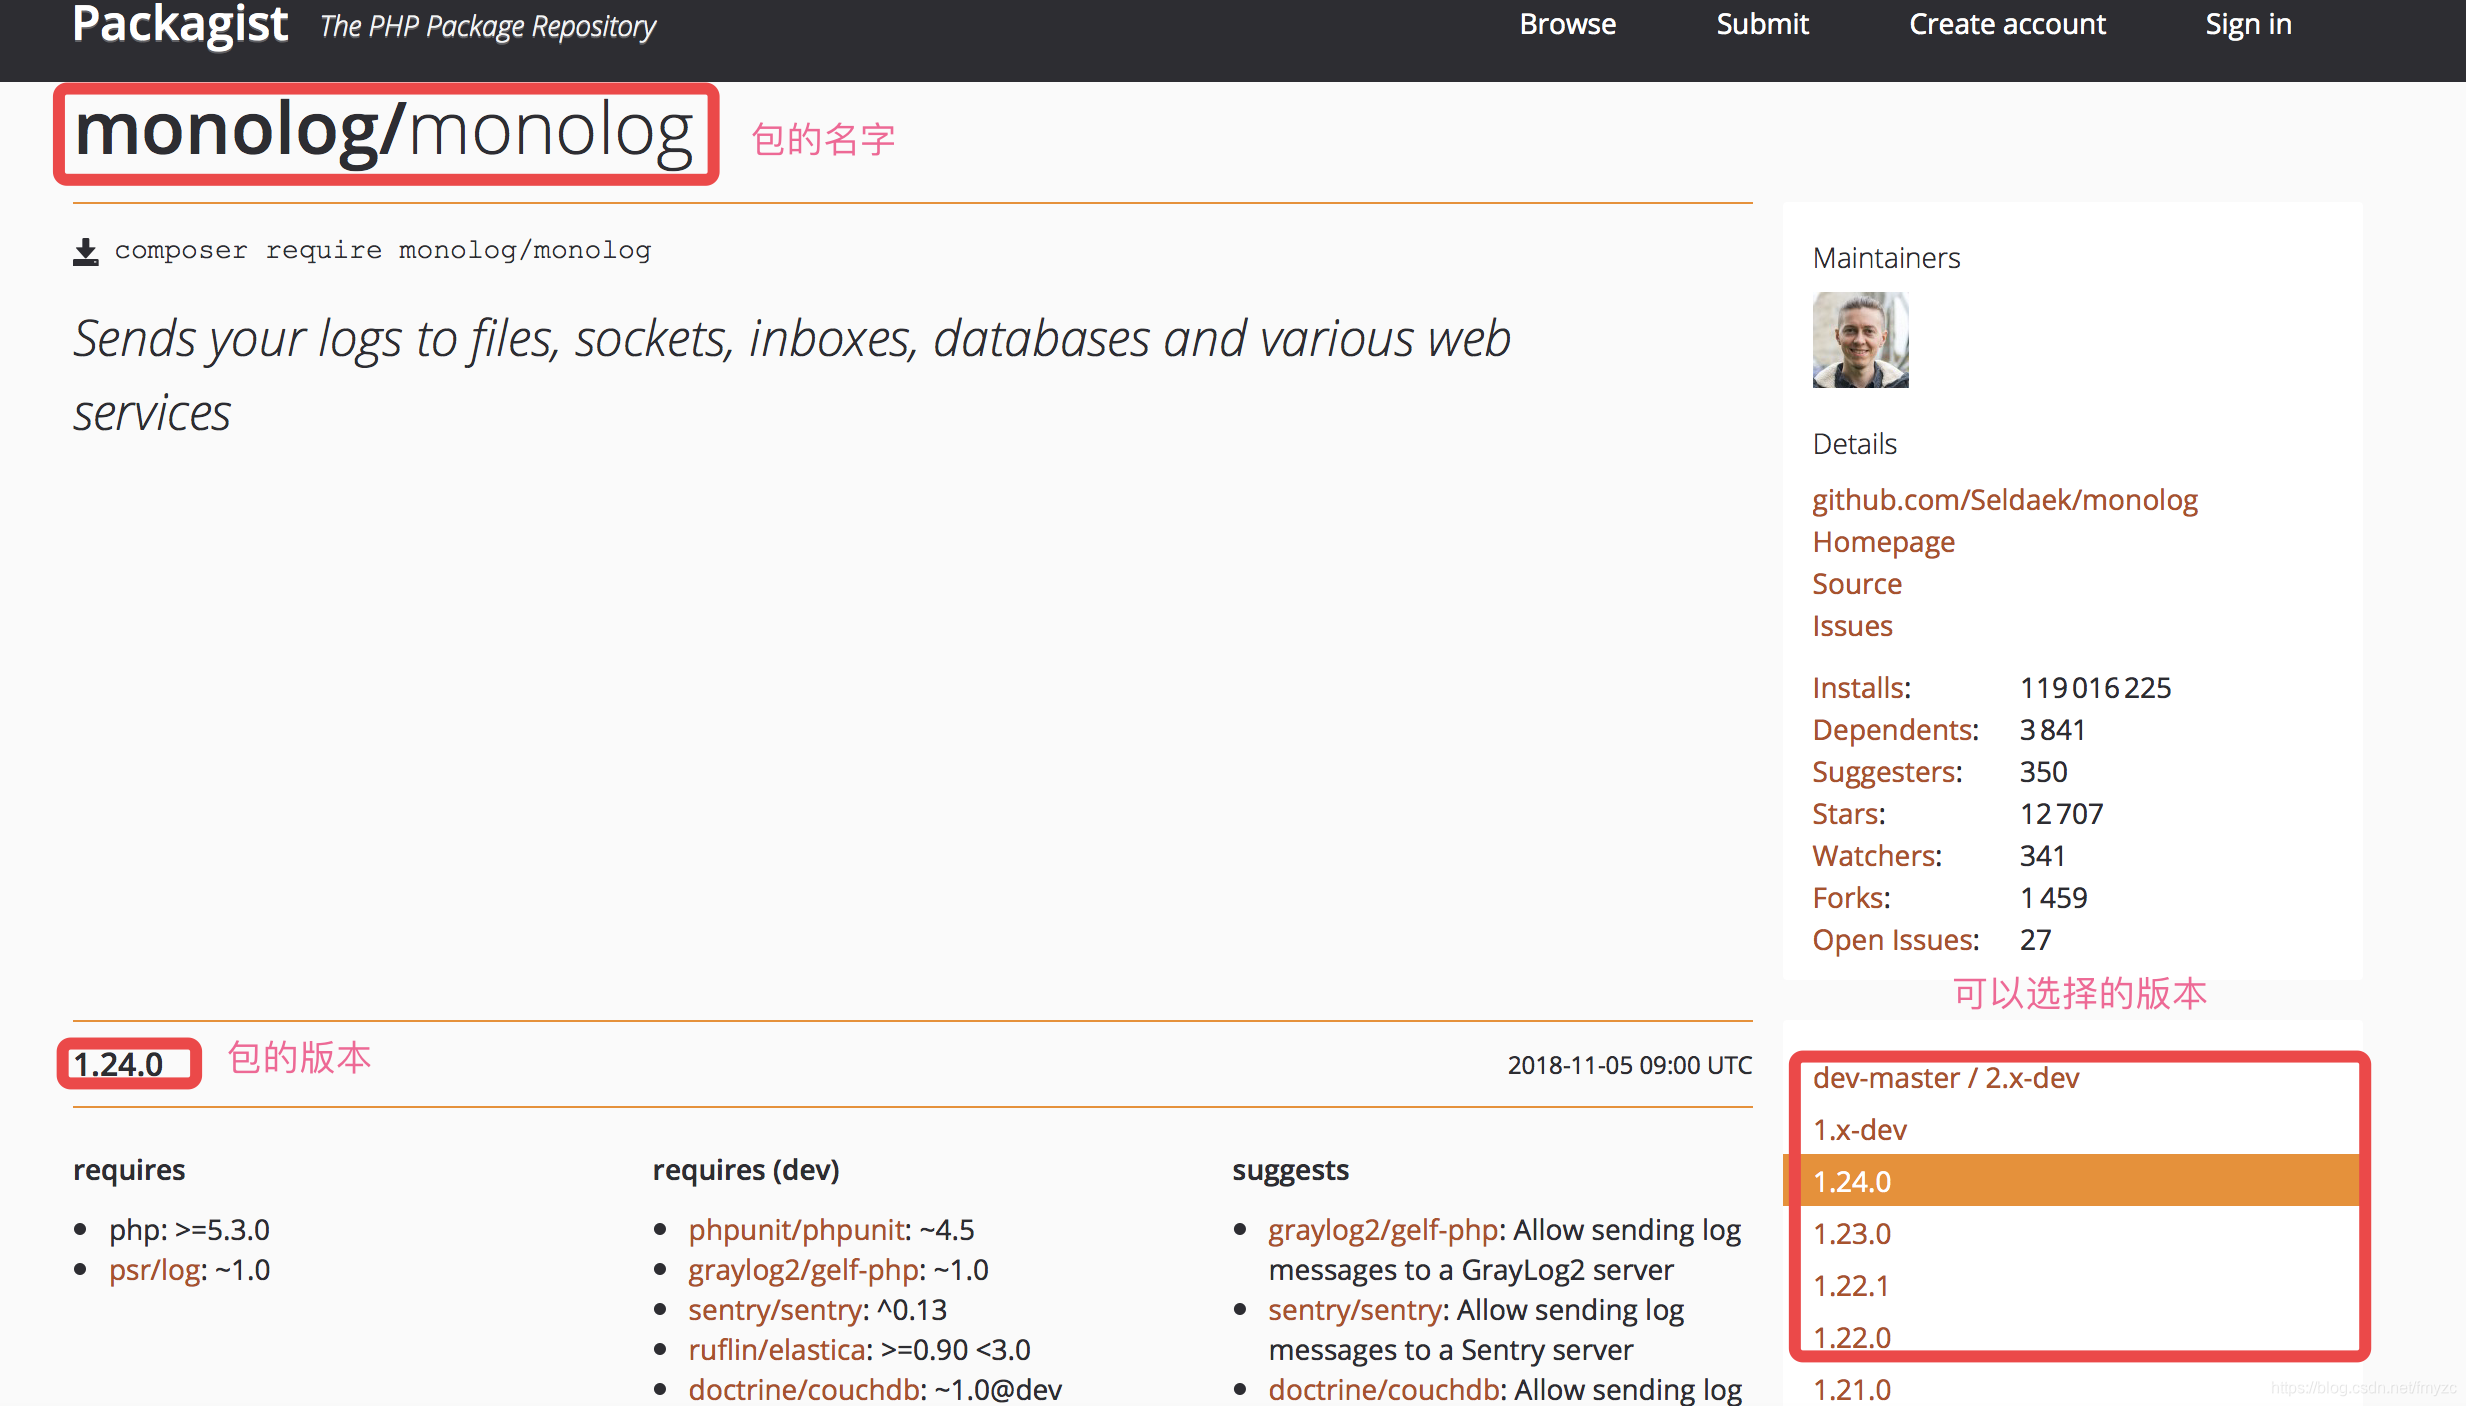Click the download icon beside composer require
Image resolution: width=2466 pixels, height=1406 pixels.
86,251
